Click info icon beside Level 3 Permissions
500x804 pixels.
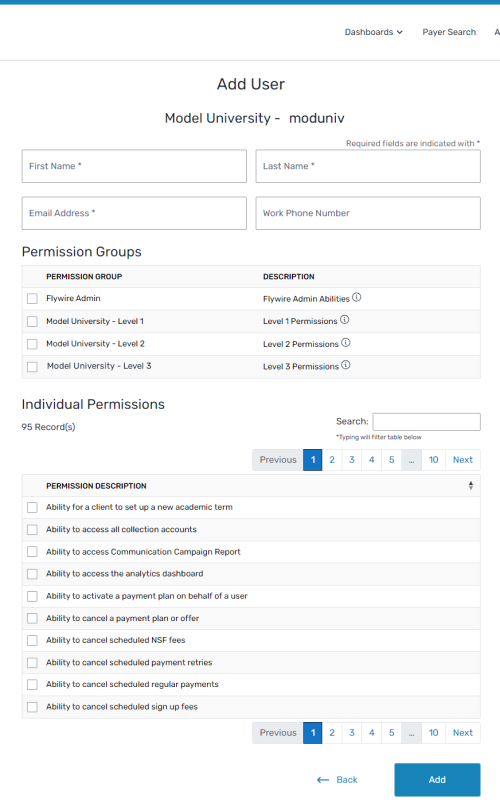[x=346, y=365]
